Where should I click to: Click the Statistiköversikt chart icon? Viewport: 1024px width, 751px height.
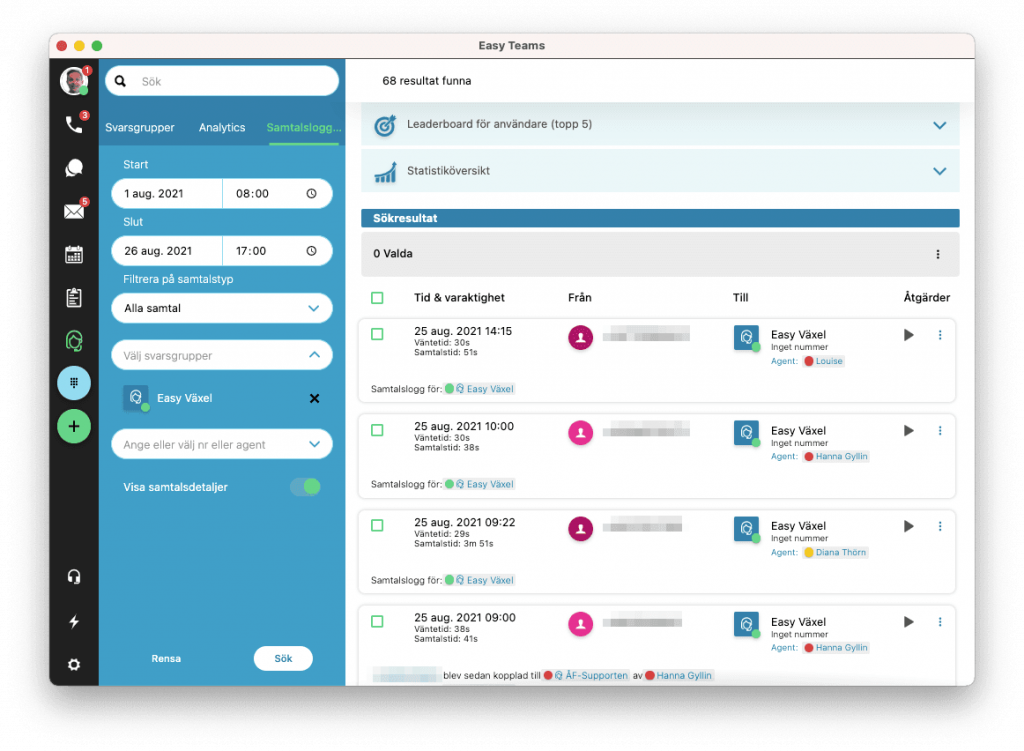(x=385, y=172)
